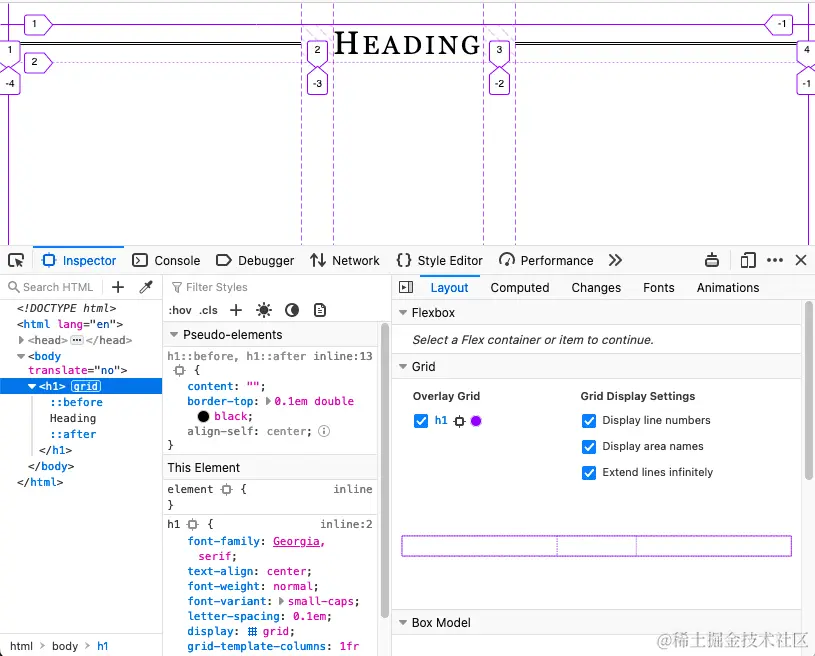Add a new CSS rule
Screen dimensions: 815x656
coord(236,310)
